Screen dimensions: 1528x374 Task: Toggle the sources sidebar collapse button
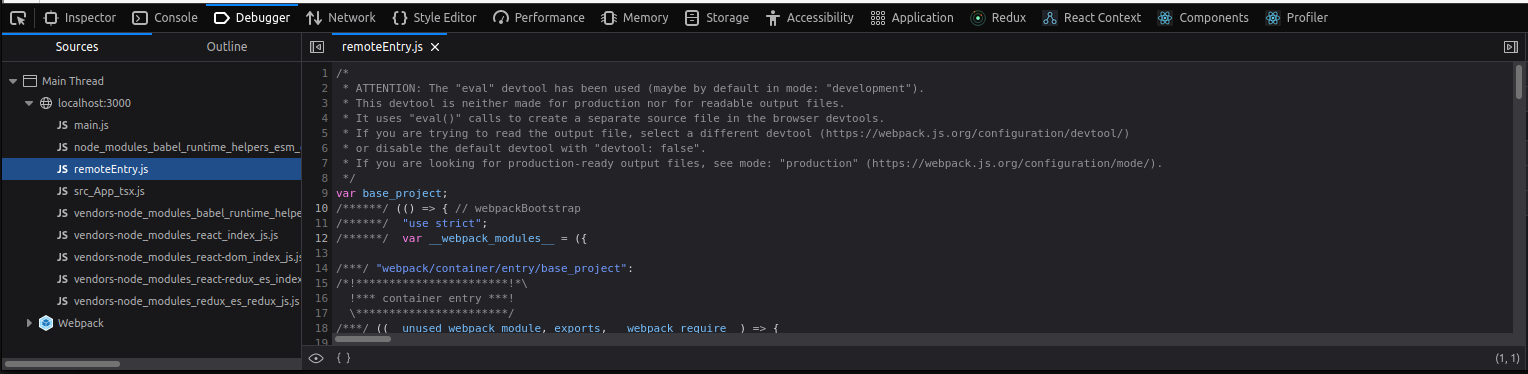point(317,47)
